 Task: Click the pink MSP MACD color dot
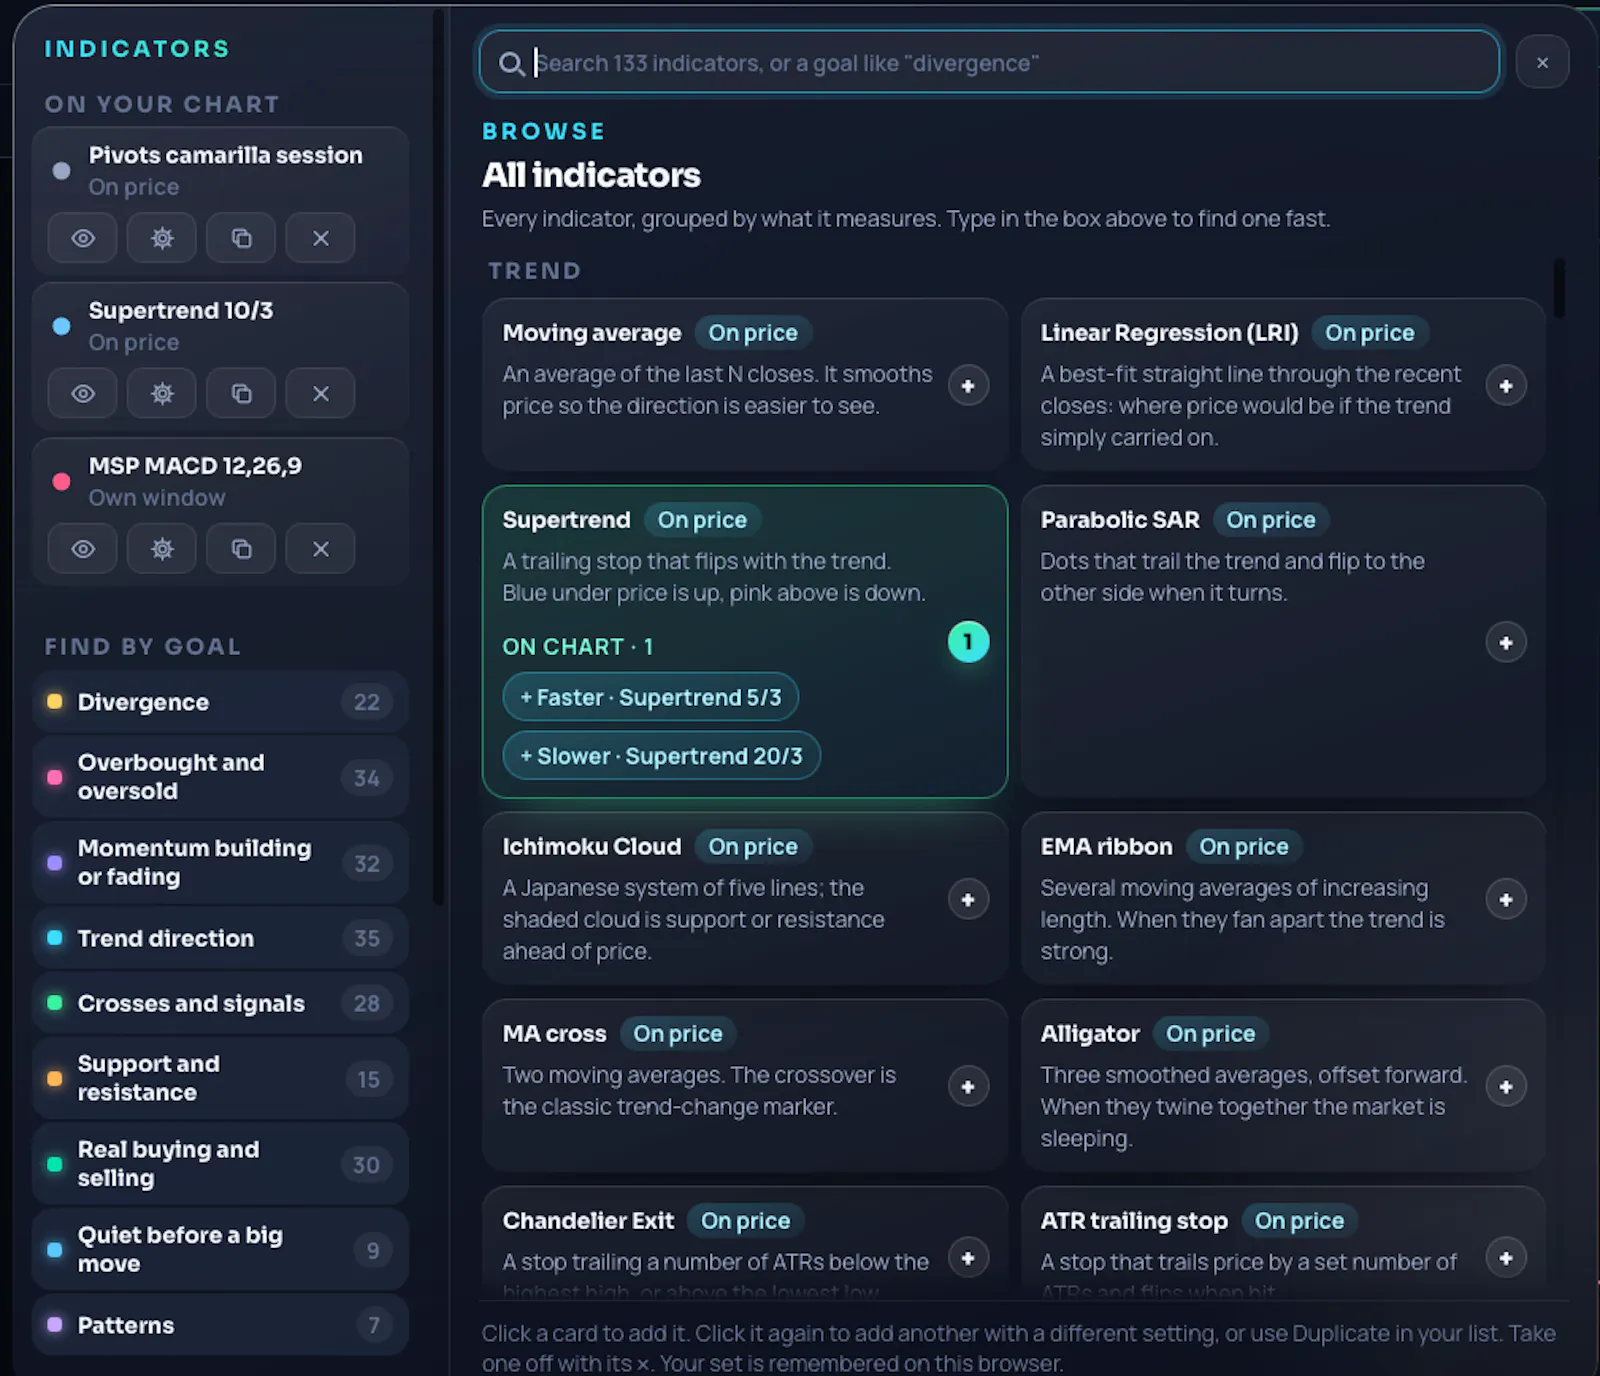point(61,481)
